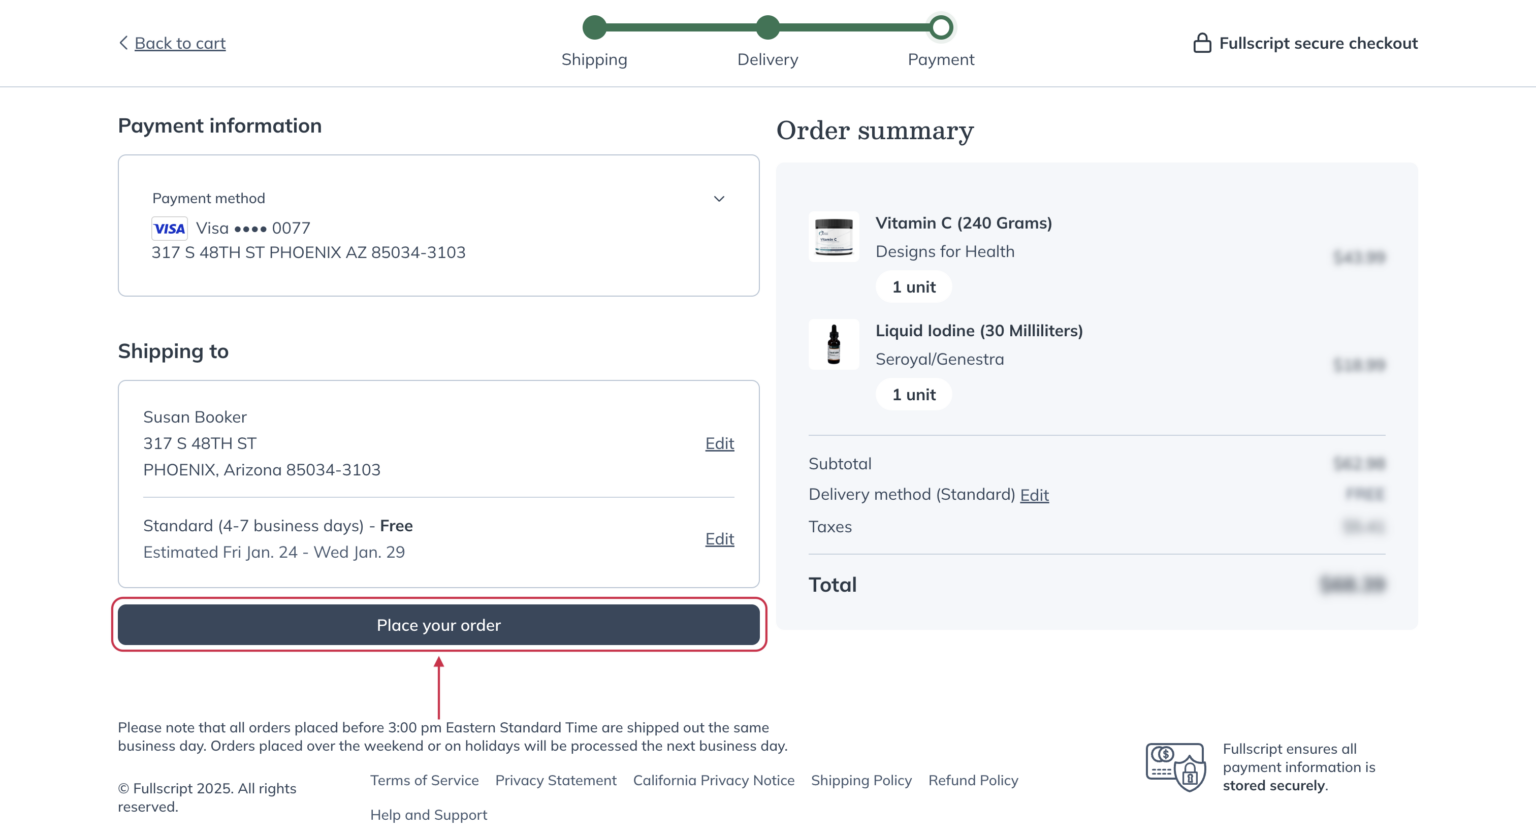
Task: Click the secure payment badge icon near footer
Action: [x=1175, y=766]
